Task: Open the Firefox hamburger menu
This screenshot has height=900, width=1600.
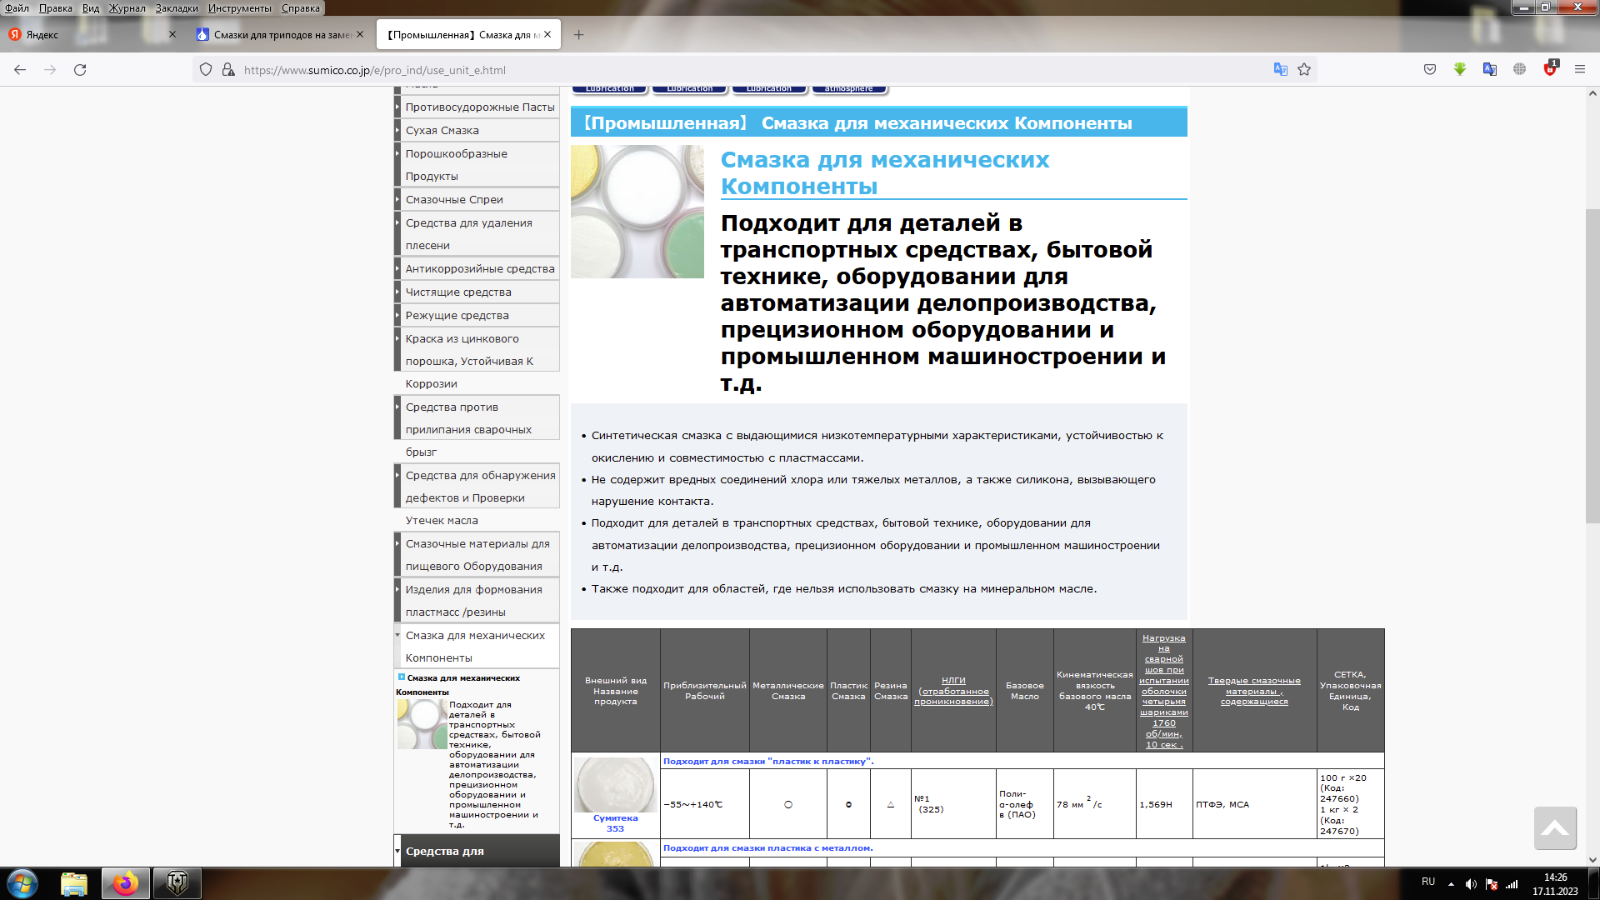Action: tap(1580, 70)
